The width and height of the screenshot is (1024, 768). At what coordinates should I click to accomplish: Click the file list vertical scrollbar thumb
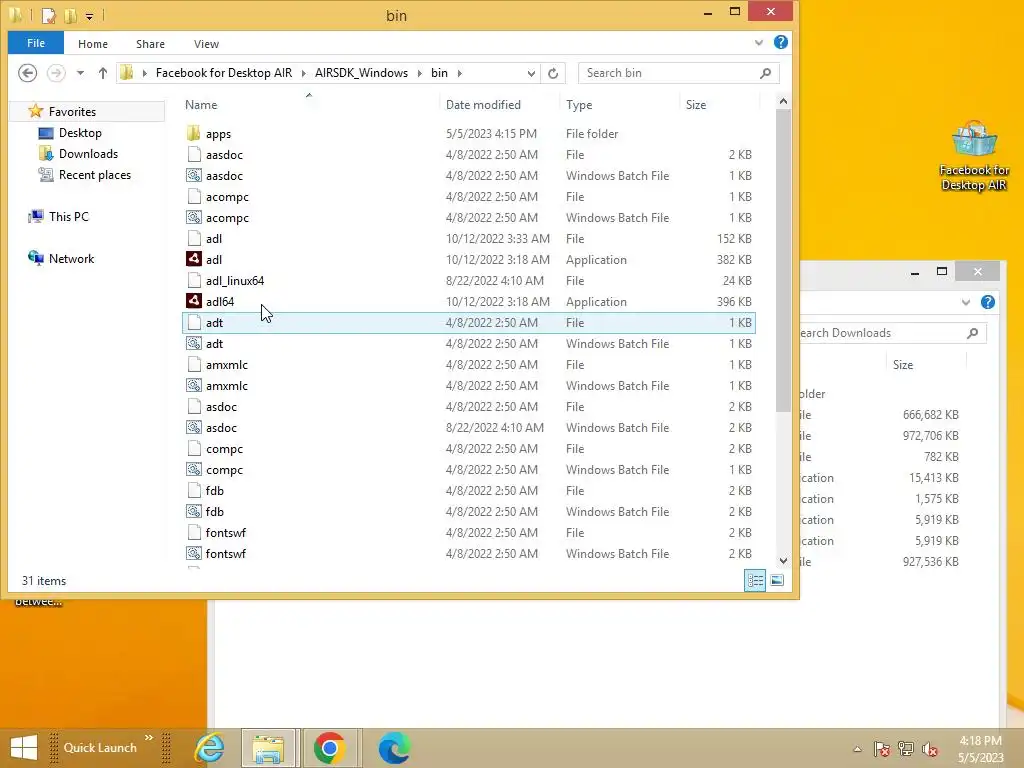pyautogui.click(x=783, y=261)
